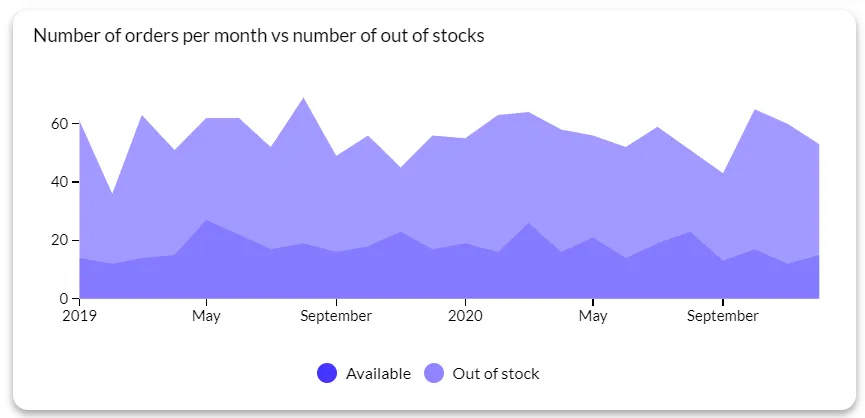
Task: Click the Available legend color dot
Action: pos(327,373)
